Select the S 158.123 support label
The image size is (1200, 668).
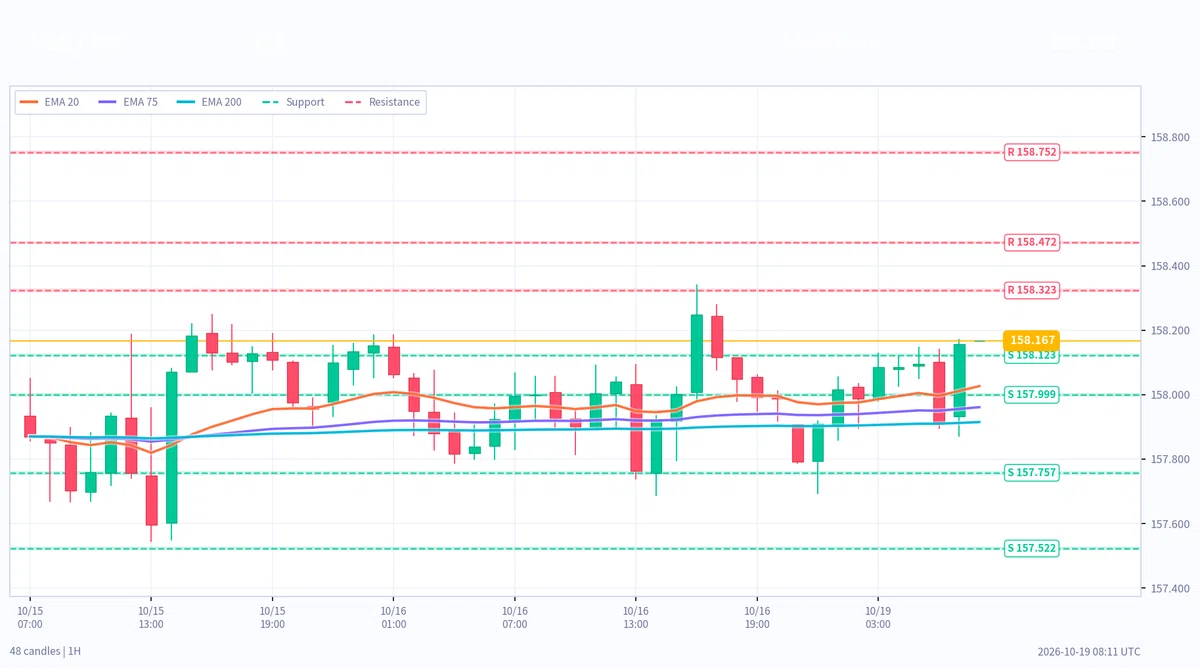[x=1031, y=355]
